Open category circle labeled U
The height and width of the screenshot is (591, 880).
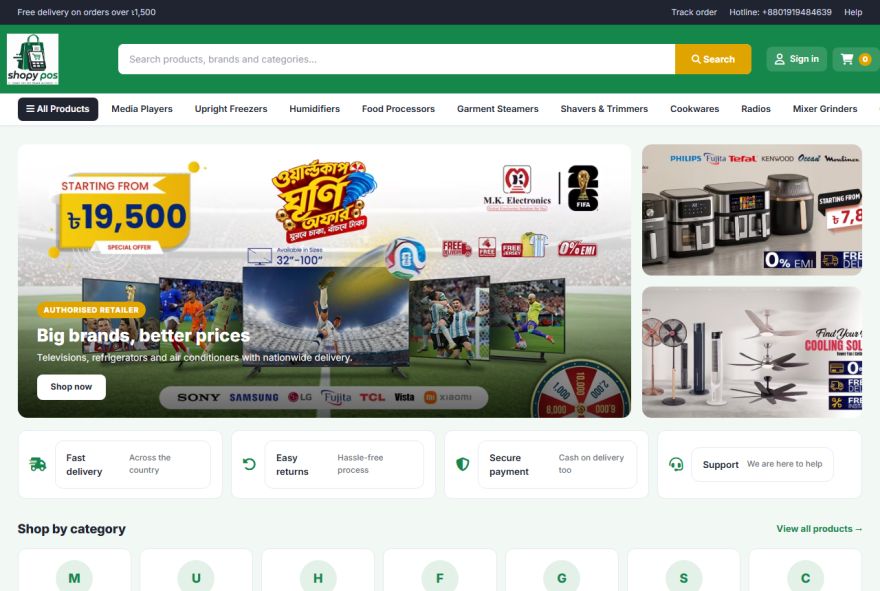coord(196,578)
